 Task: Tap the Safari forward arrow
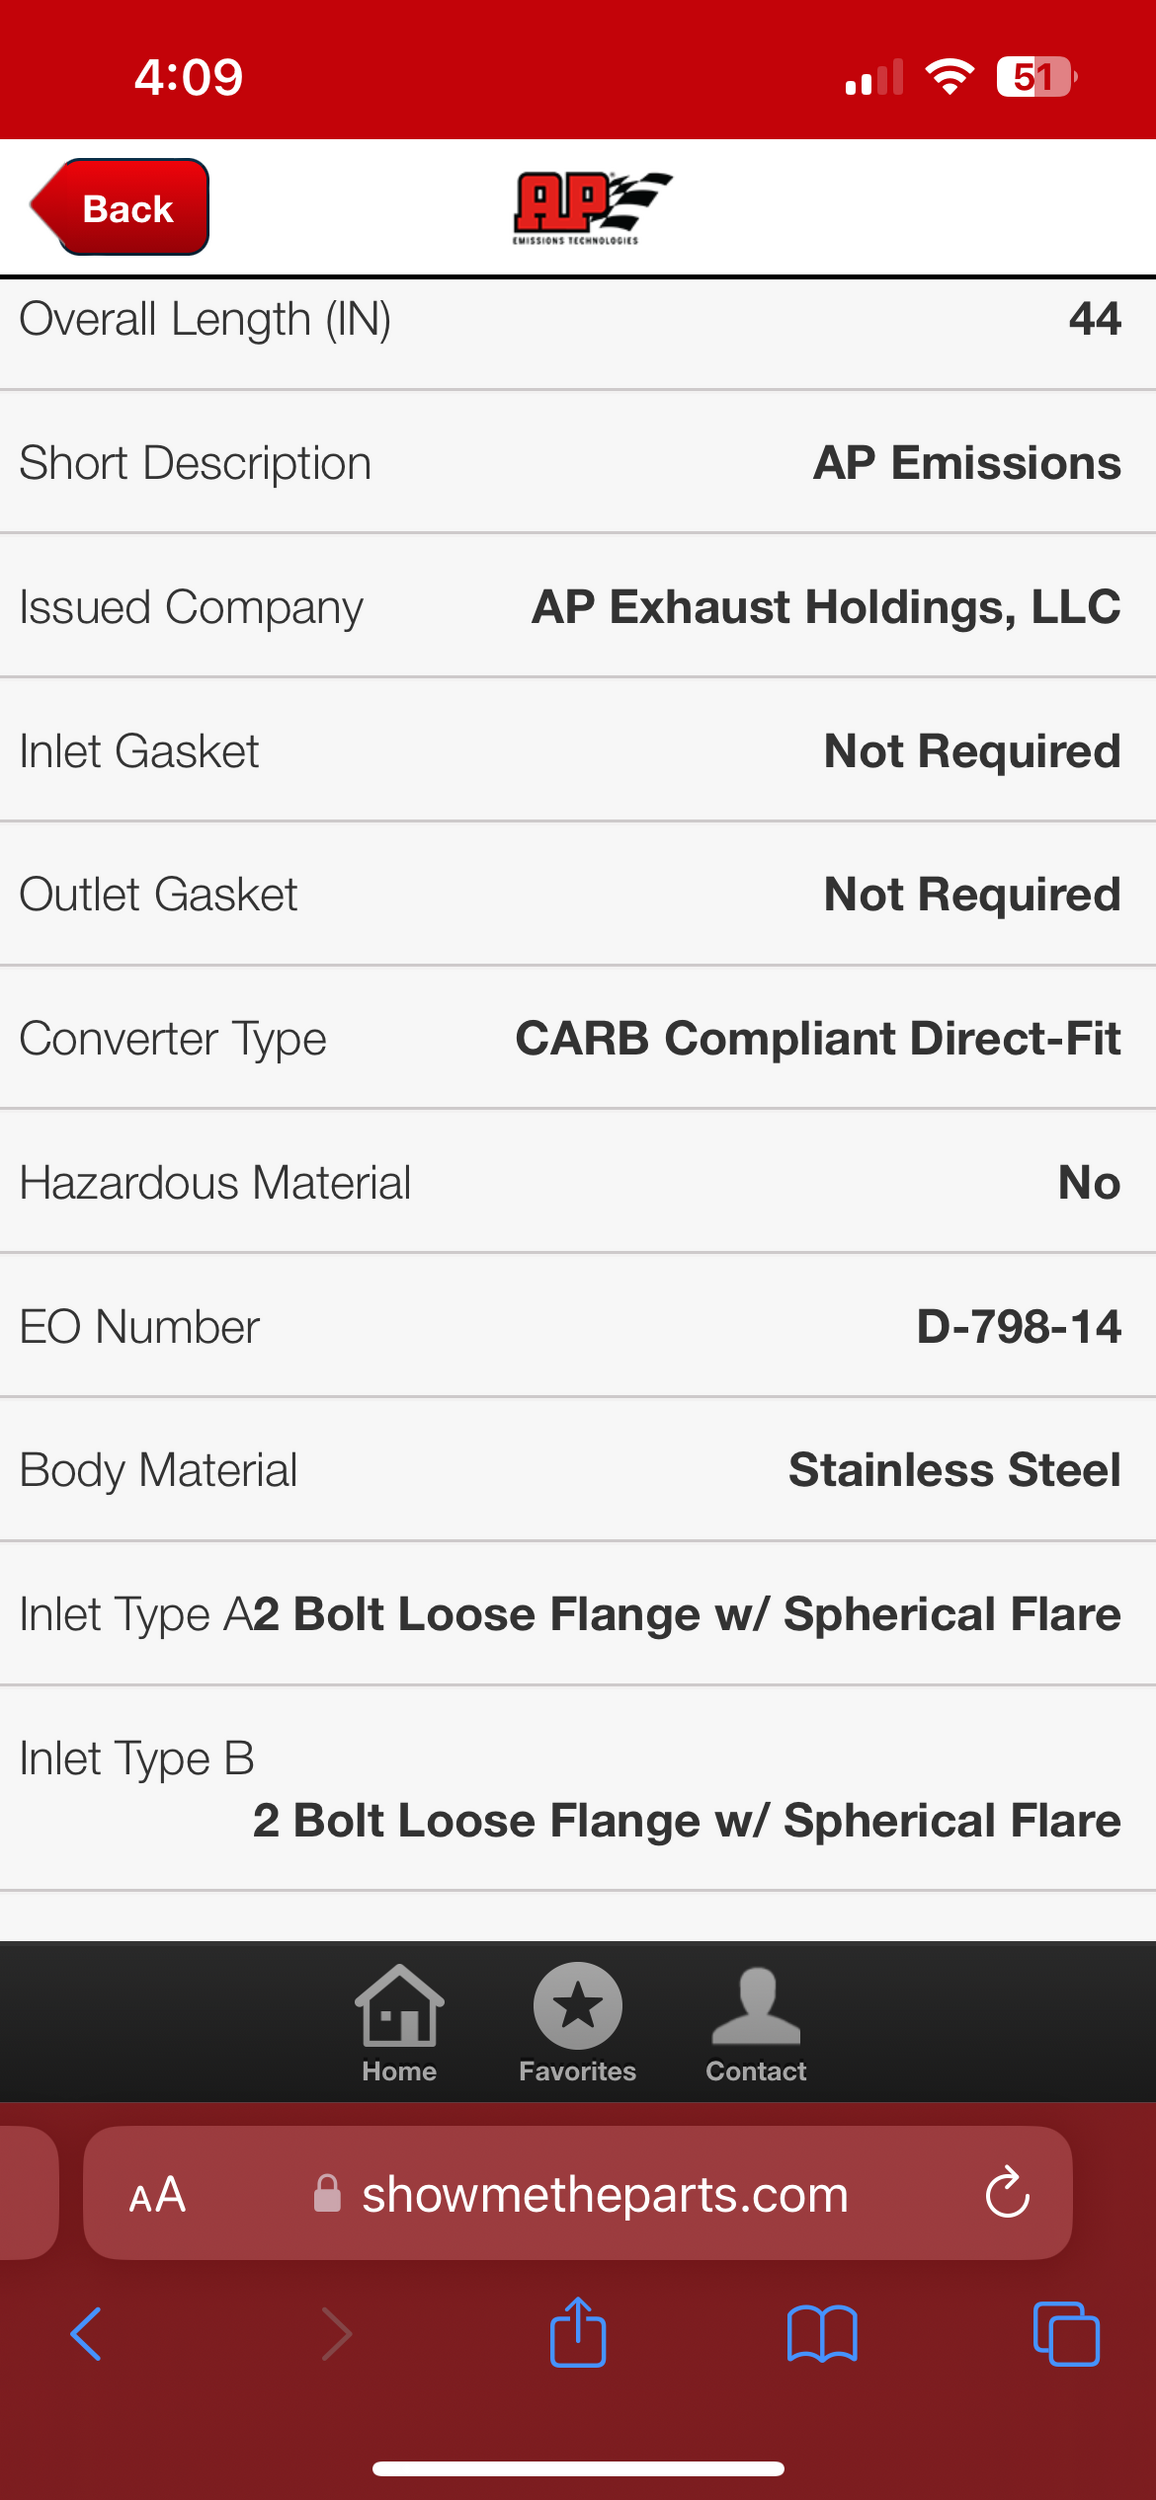pos(336,2333)
